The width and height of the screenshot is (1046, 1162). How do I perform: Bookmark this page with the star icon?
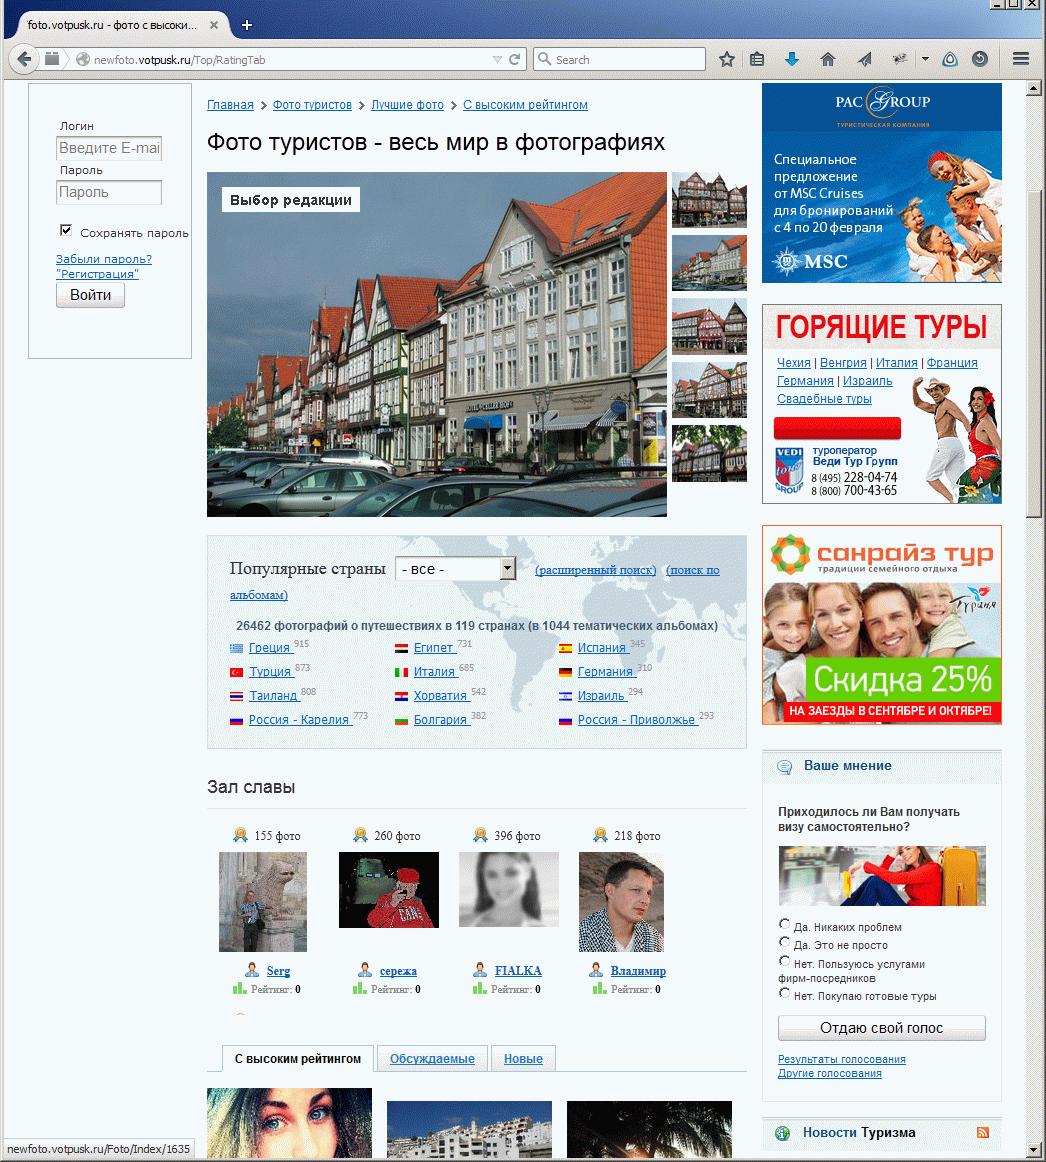[x=726, y=59]
